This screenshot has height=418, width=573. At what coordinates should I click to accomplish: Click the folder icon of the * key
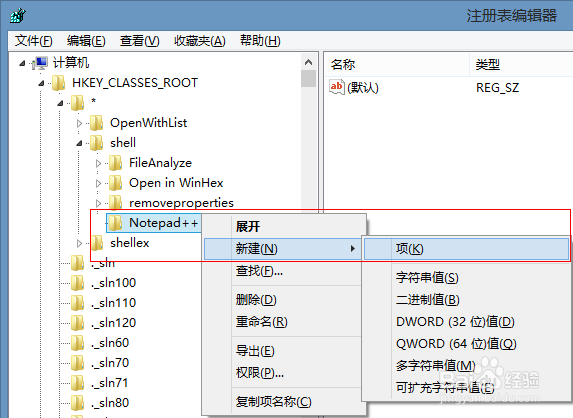point(77,103)
